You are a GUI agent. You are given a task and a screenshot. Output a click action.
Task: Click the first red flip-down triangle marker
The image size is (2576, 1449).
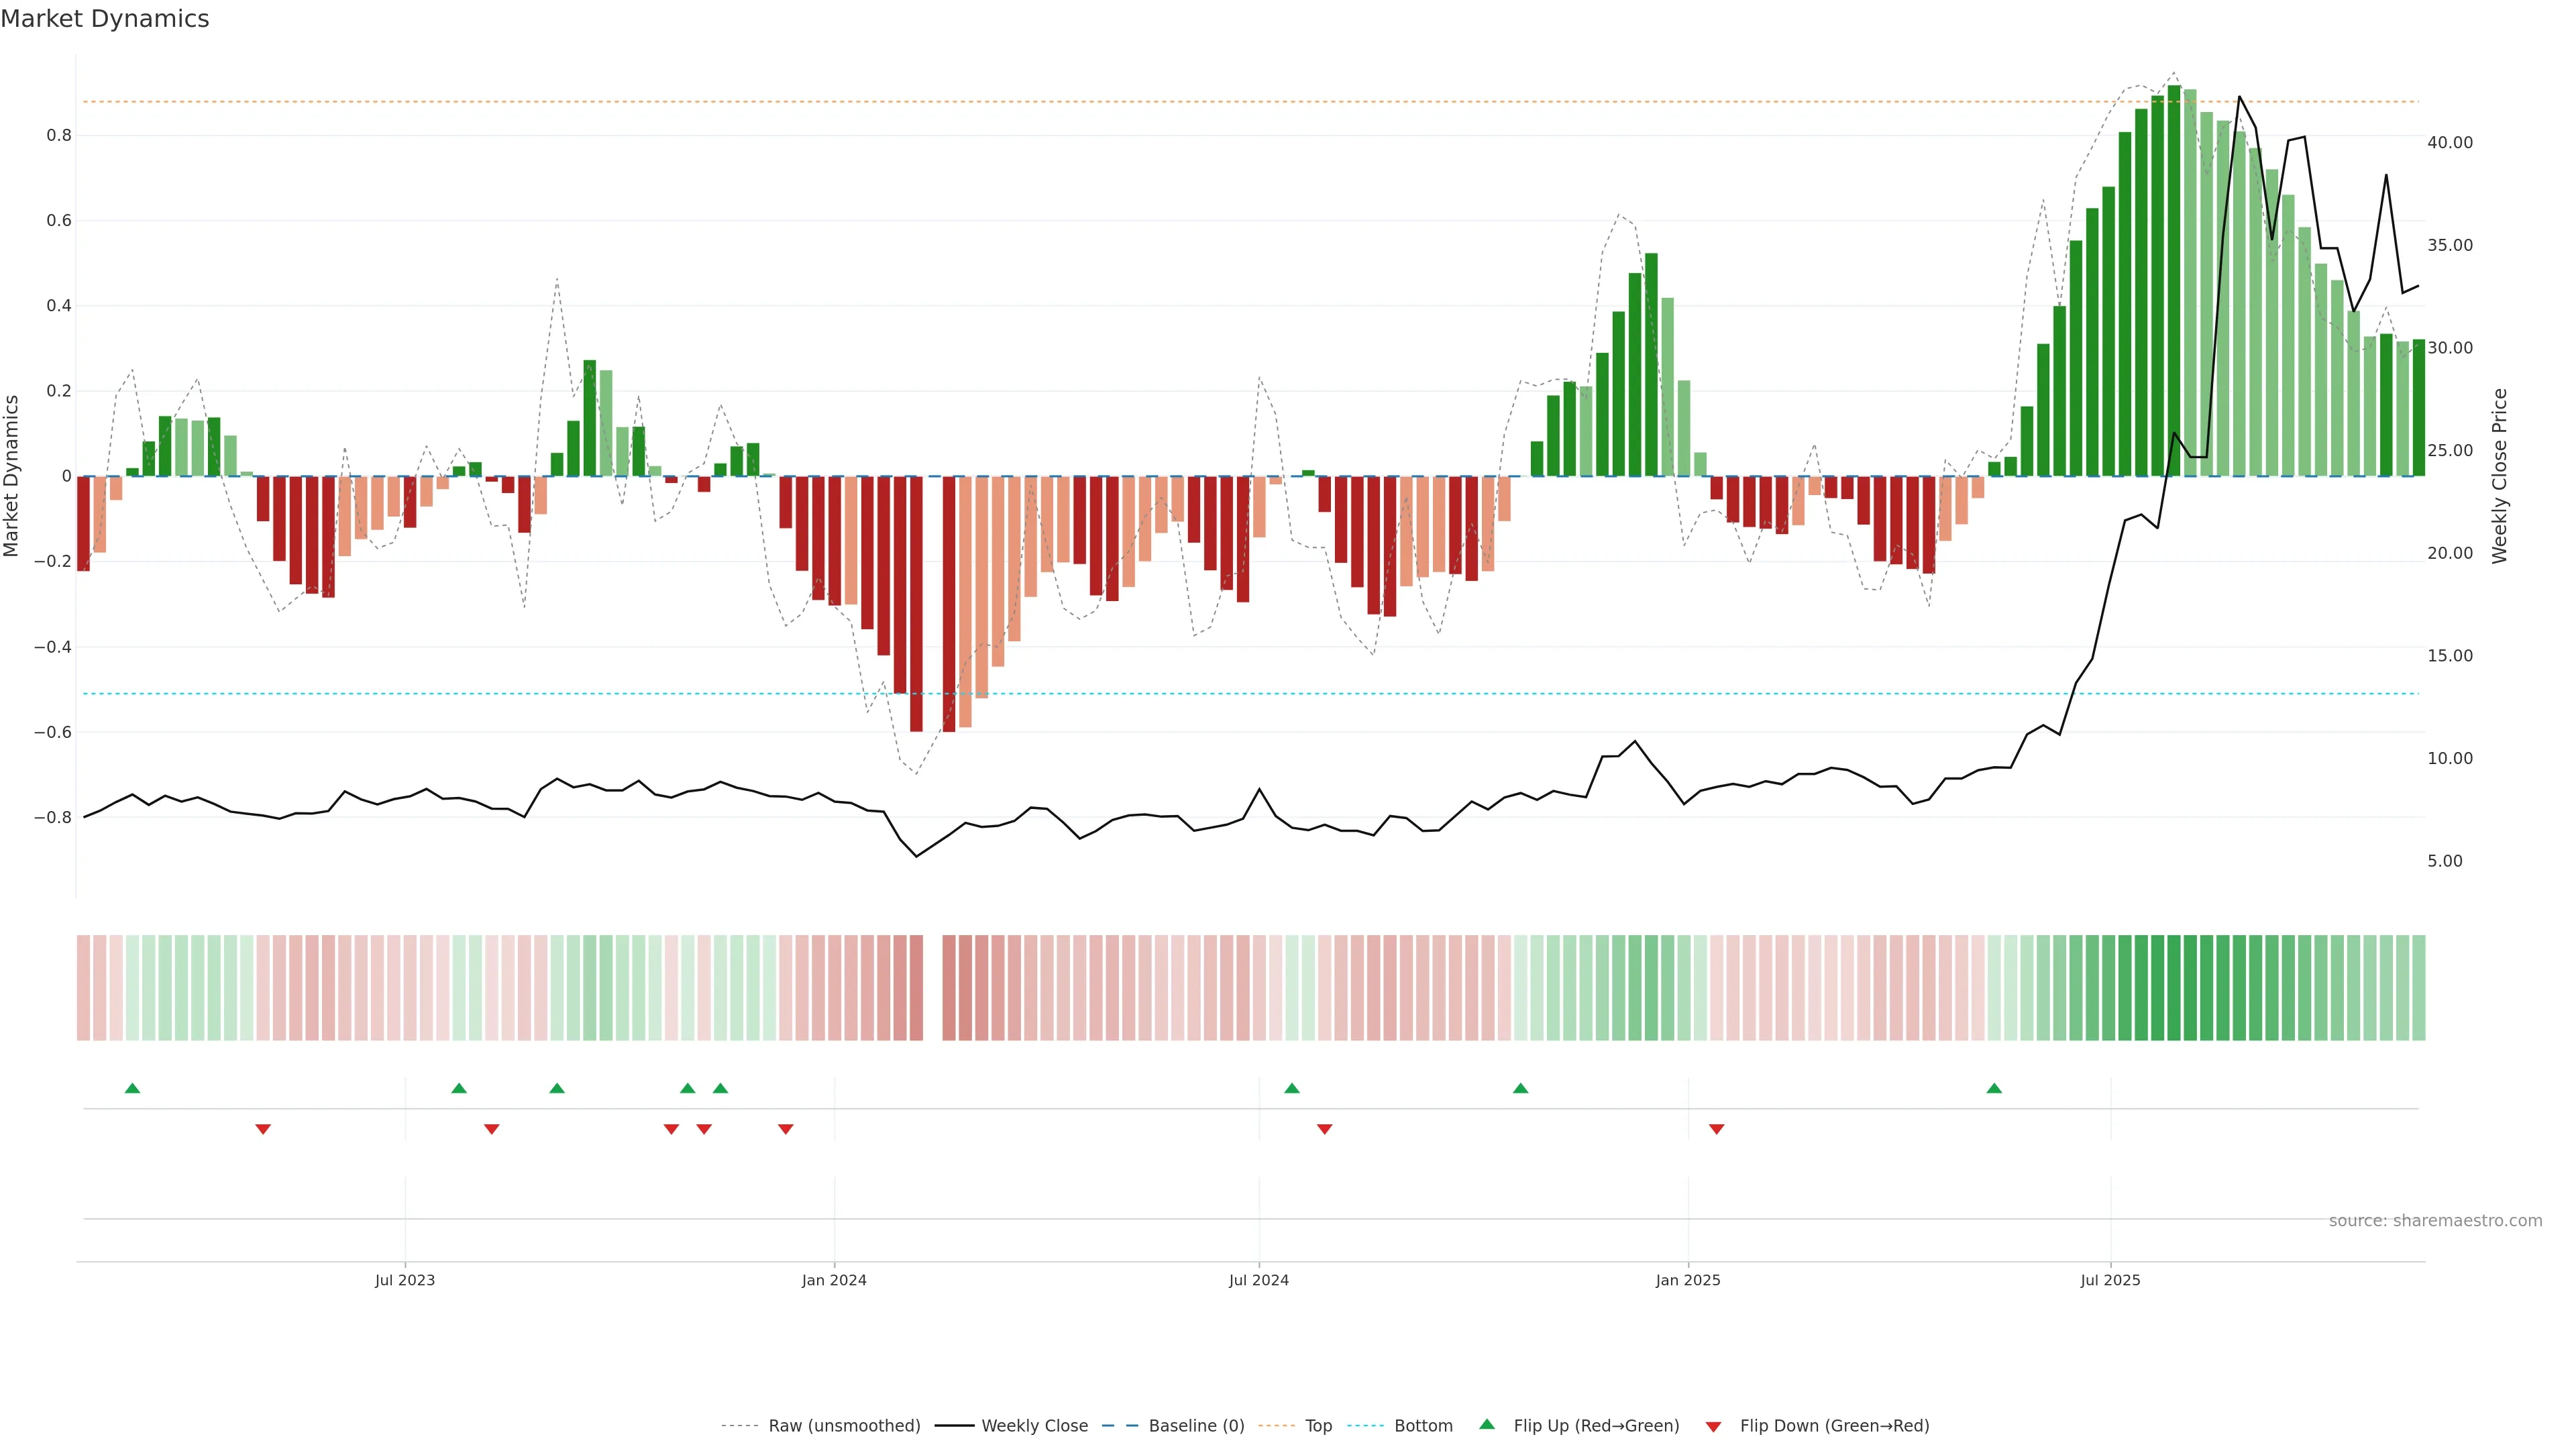tap(263, 1129)
